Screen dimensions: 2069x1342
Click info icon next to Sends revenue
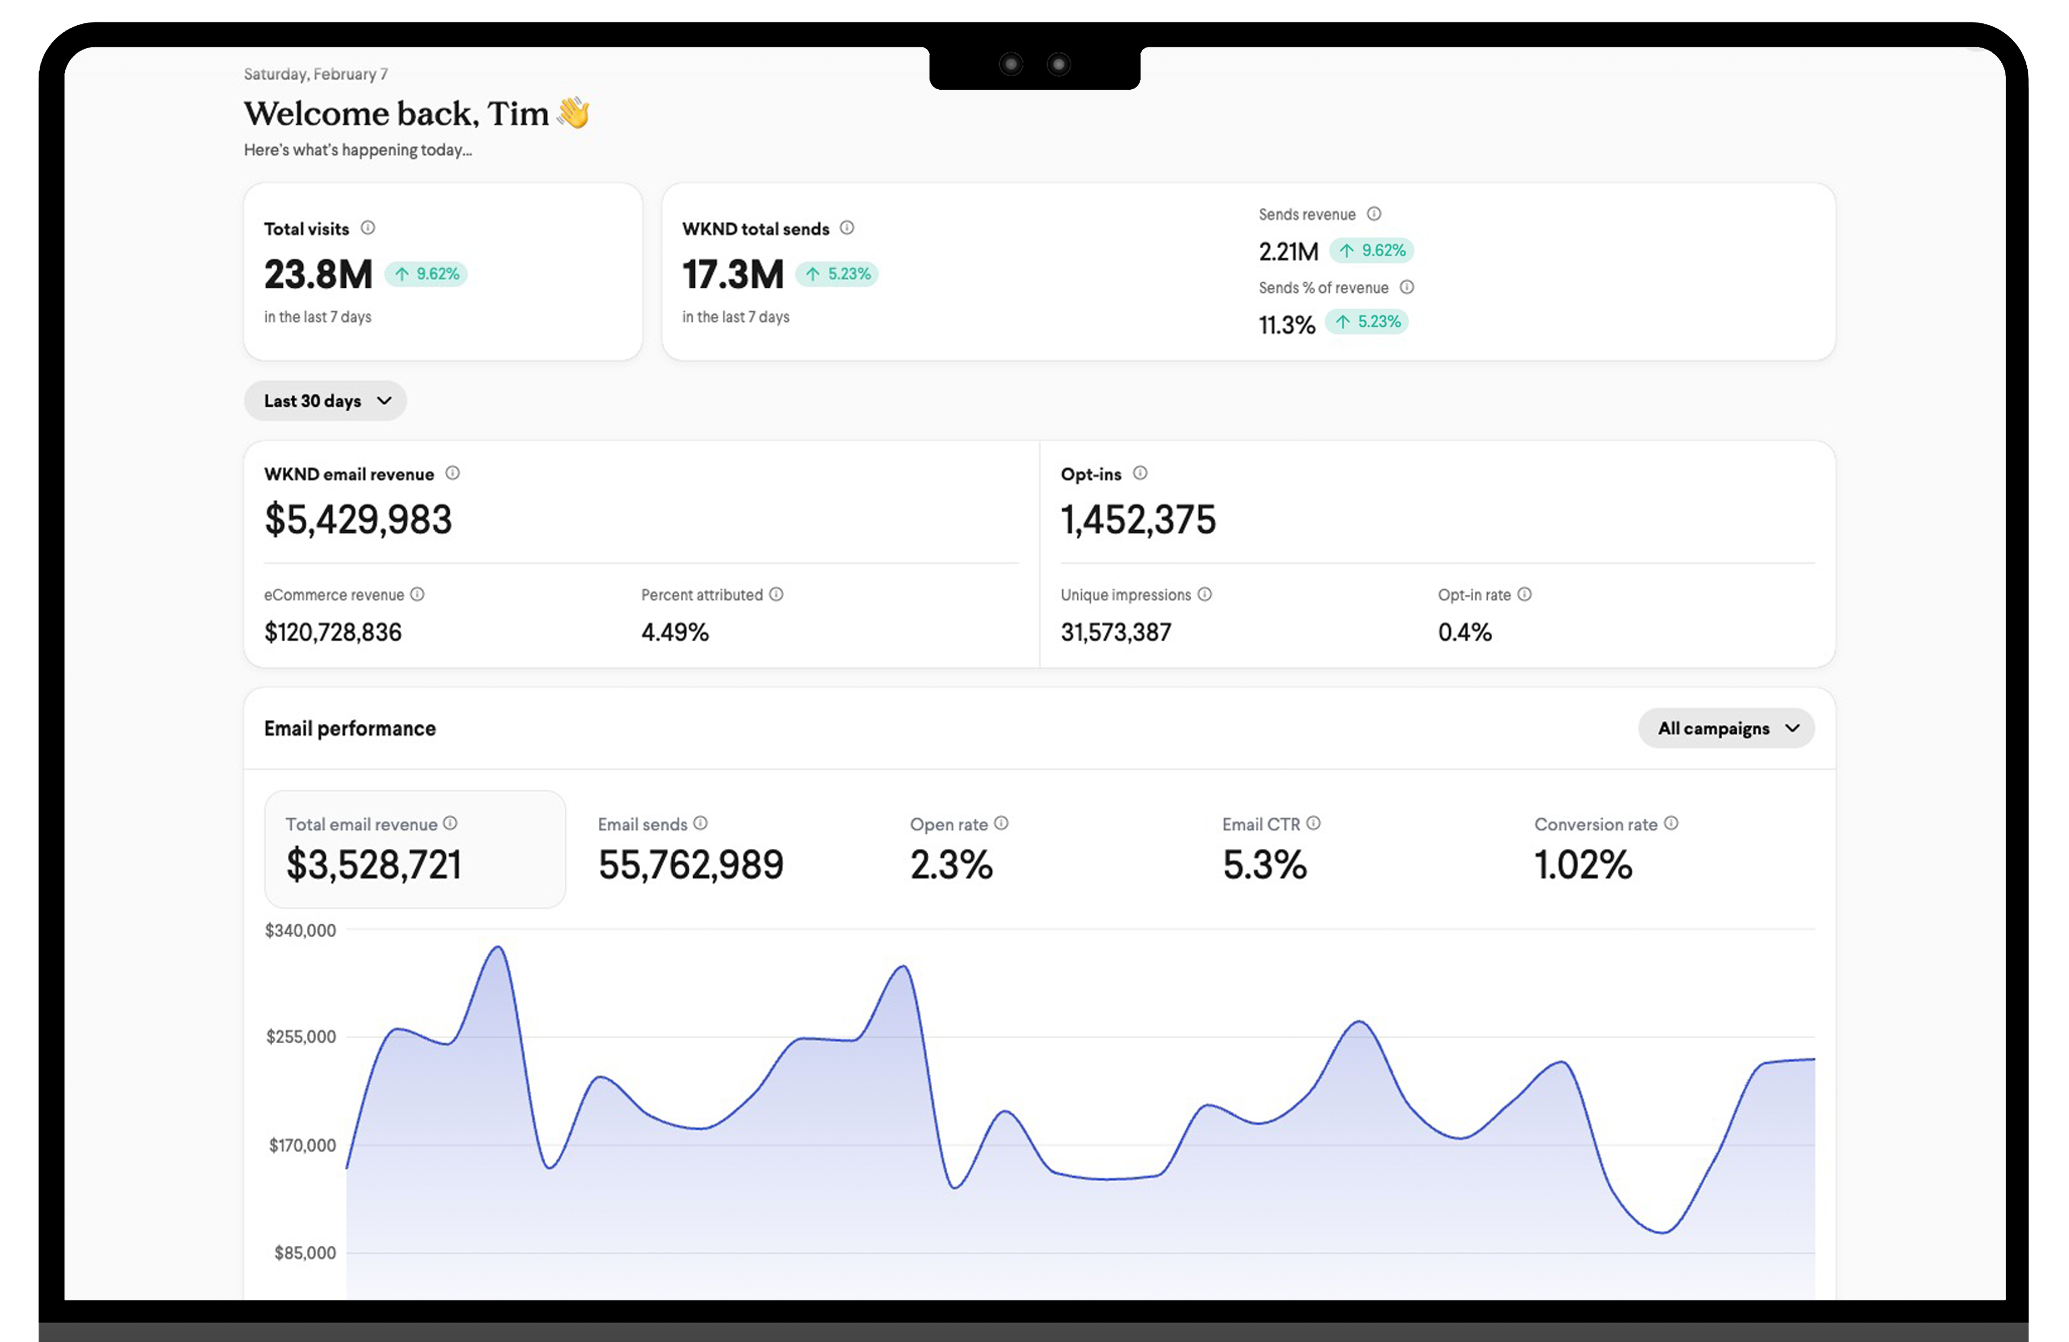click(1374, 214)
